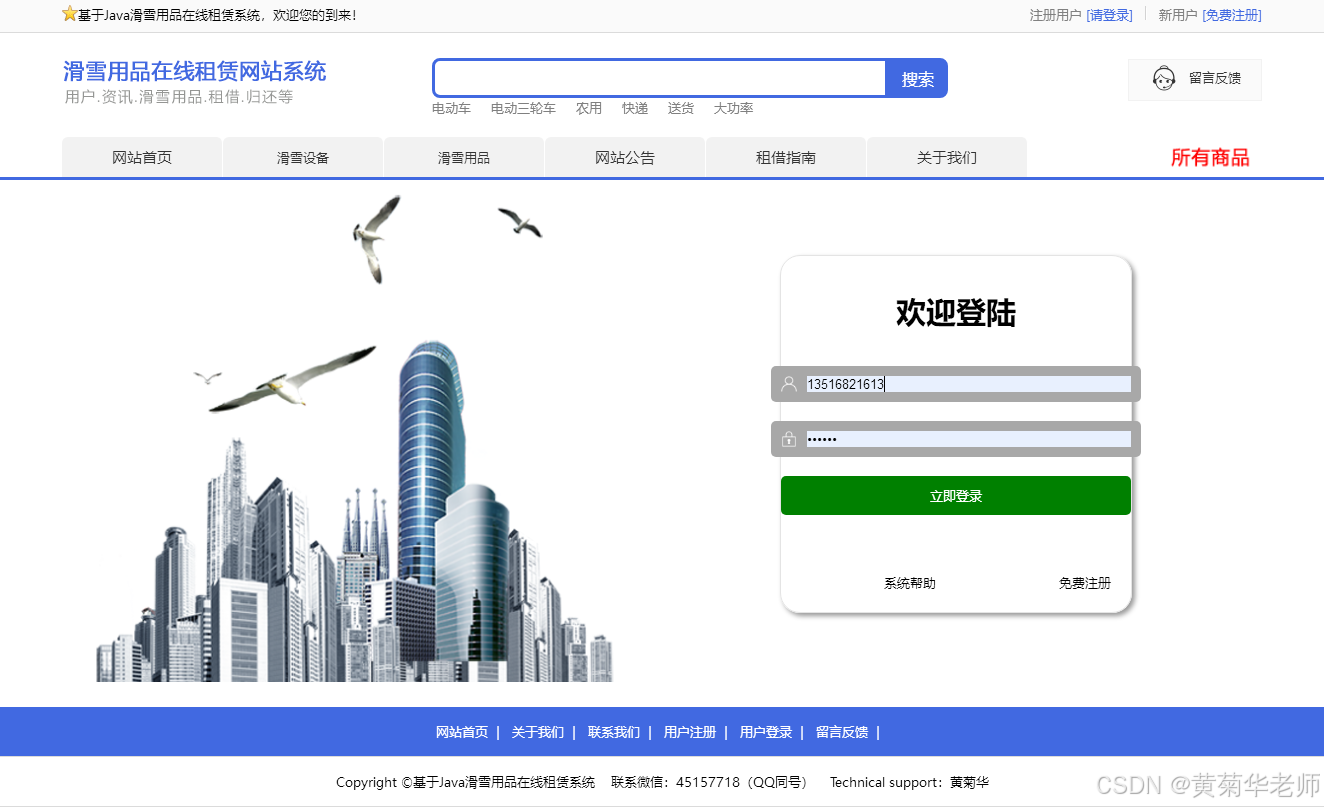This screenshot has height=807, width=1324.
Task: Click the welcome message in the top bar
Action: (217, 15)
